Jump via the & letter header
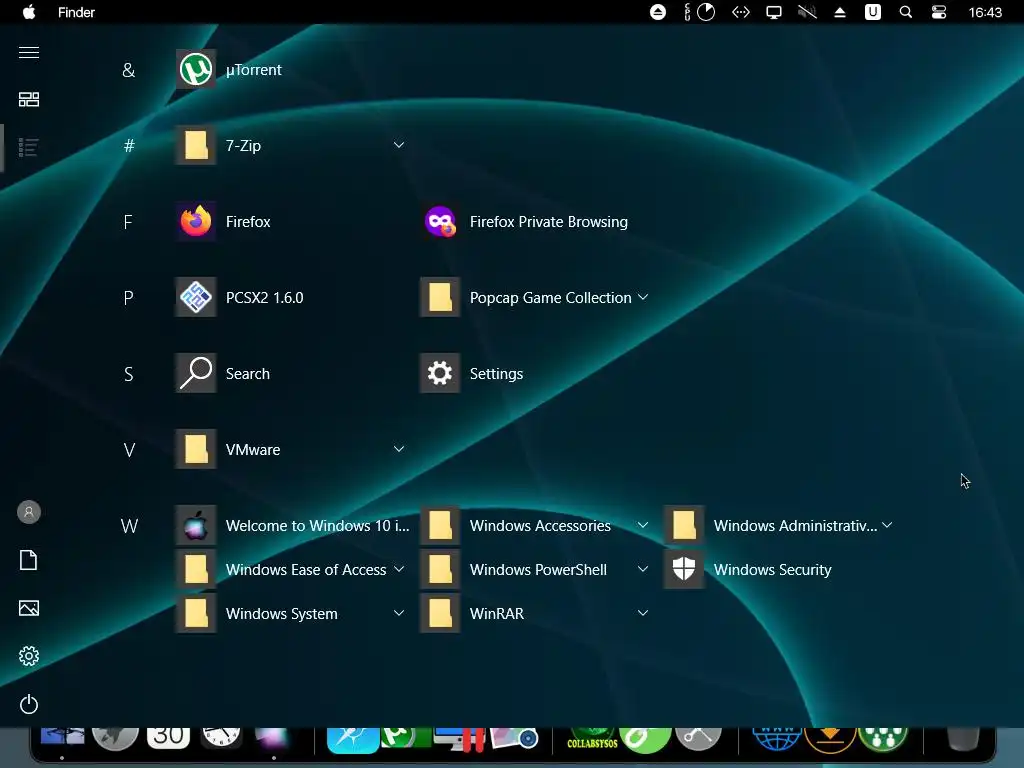 pos(129,70)
